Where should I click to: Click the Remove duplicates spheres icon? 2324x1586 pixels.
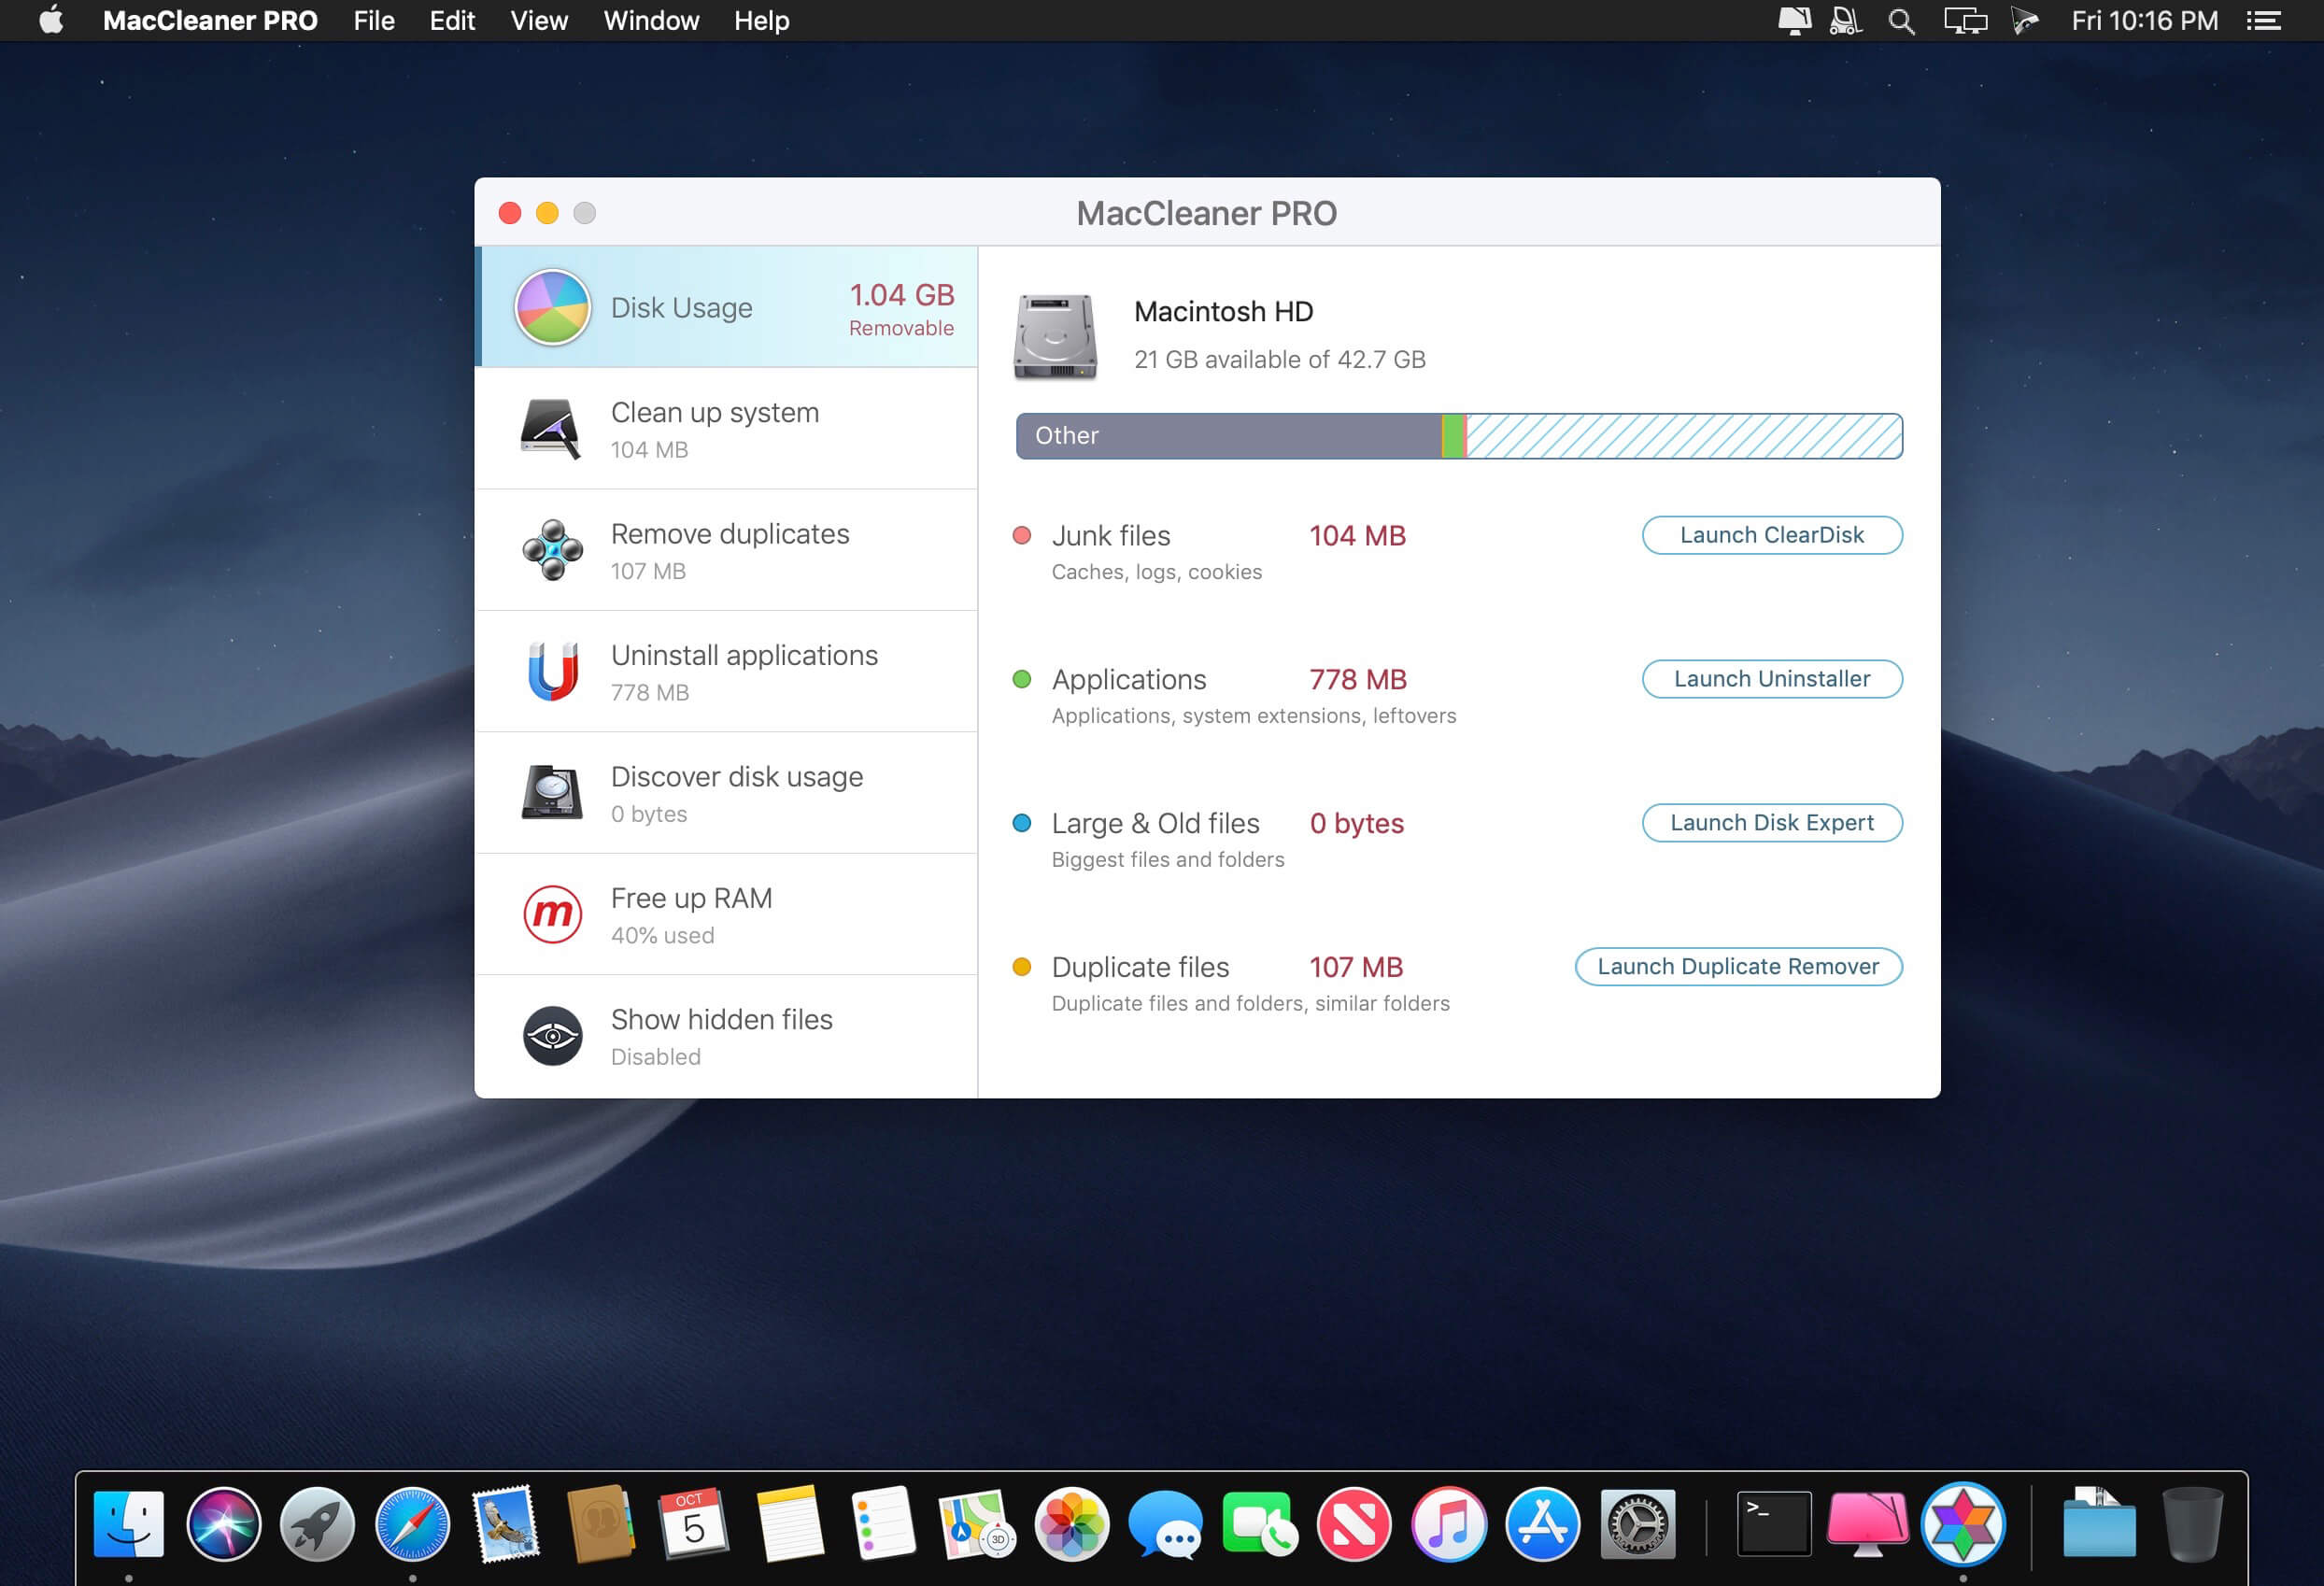point(552,550)
